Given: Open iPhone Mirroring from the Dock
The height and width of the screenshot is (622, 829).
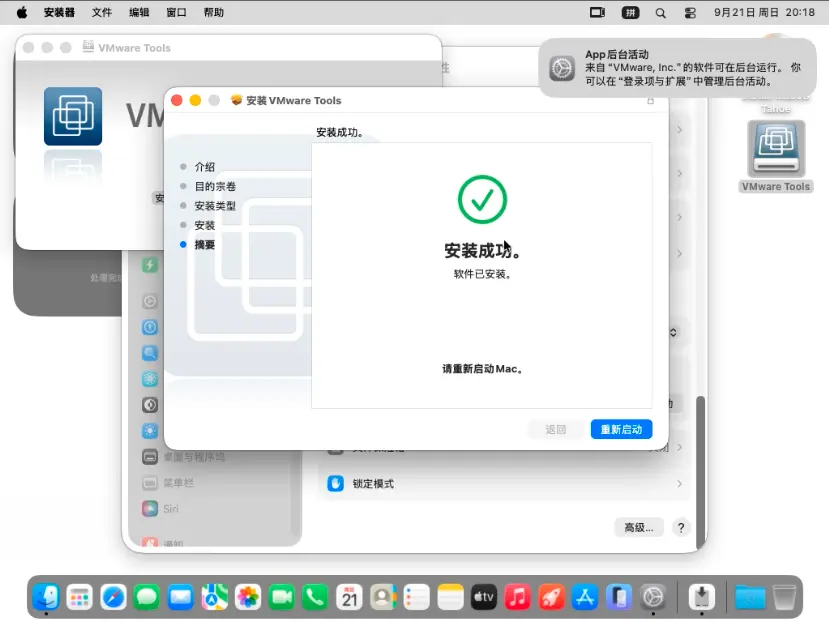Looking at the screenshot, I should 619,597.
